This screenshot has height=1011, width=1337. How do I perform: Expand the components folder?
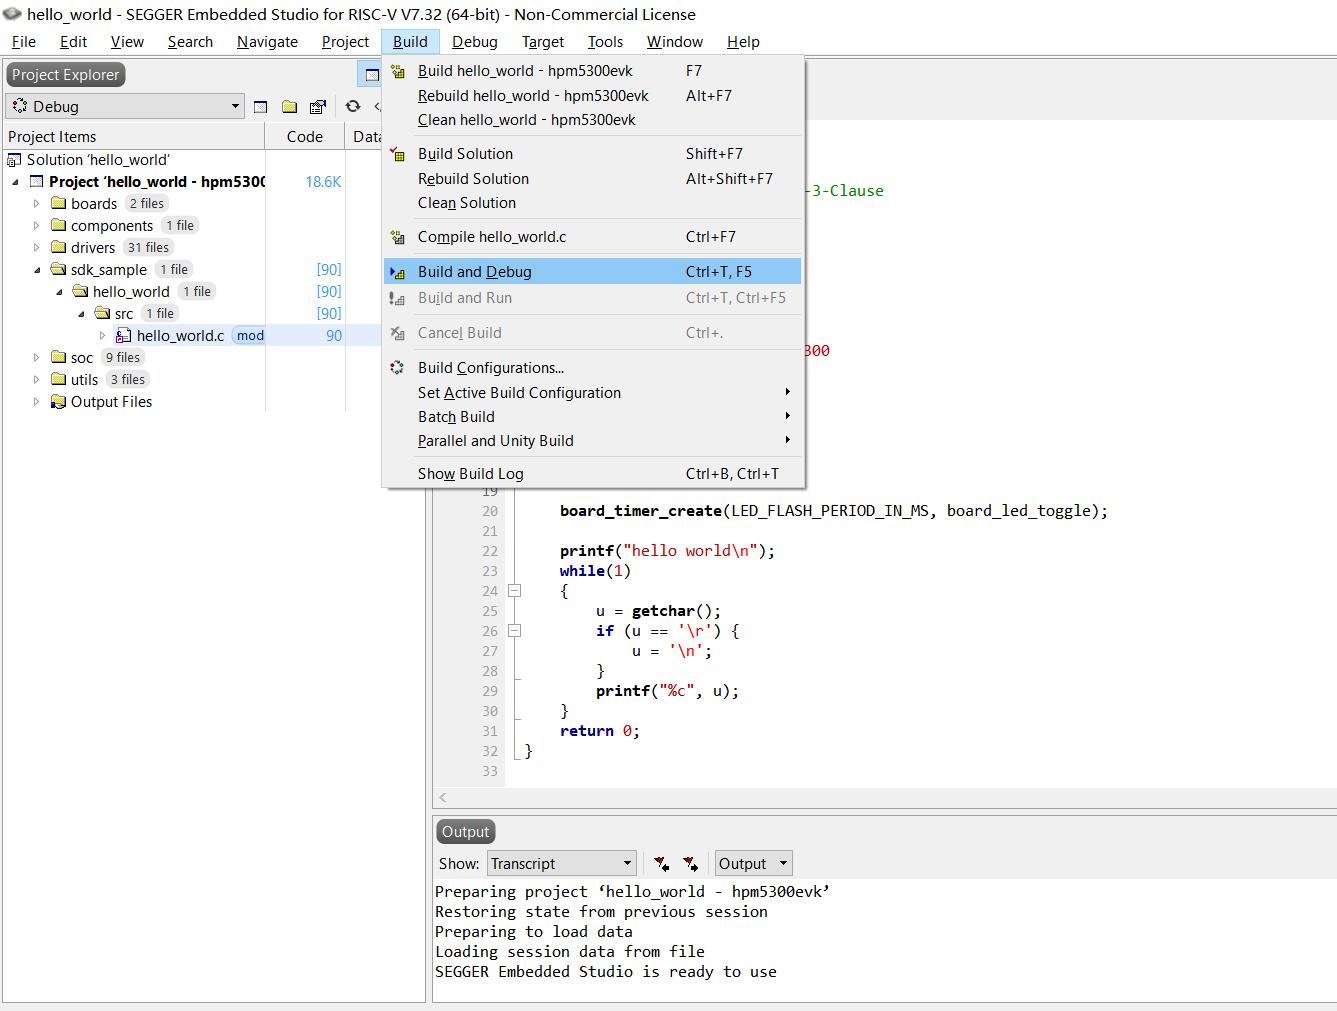(37, 226)
